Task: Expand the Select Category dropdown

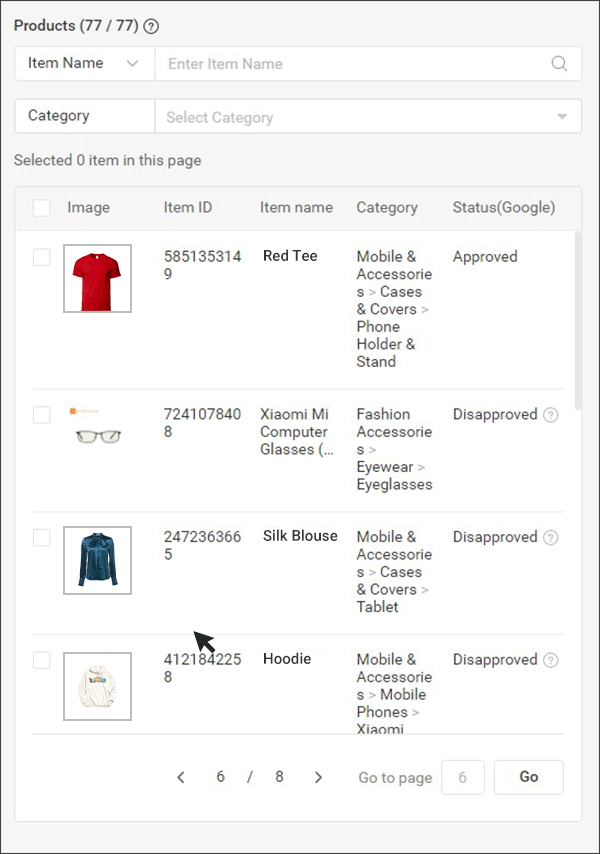Action: [x=369, y=116]
